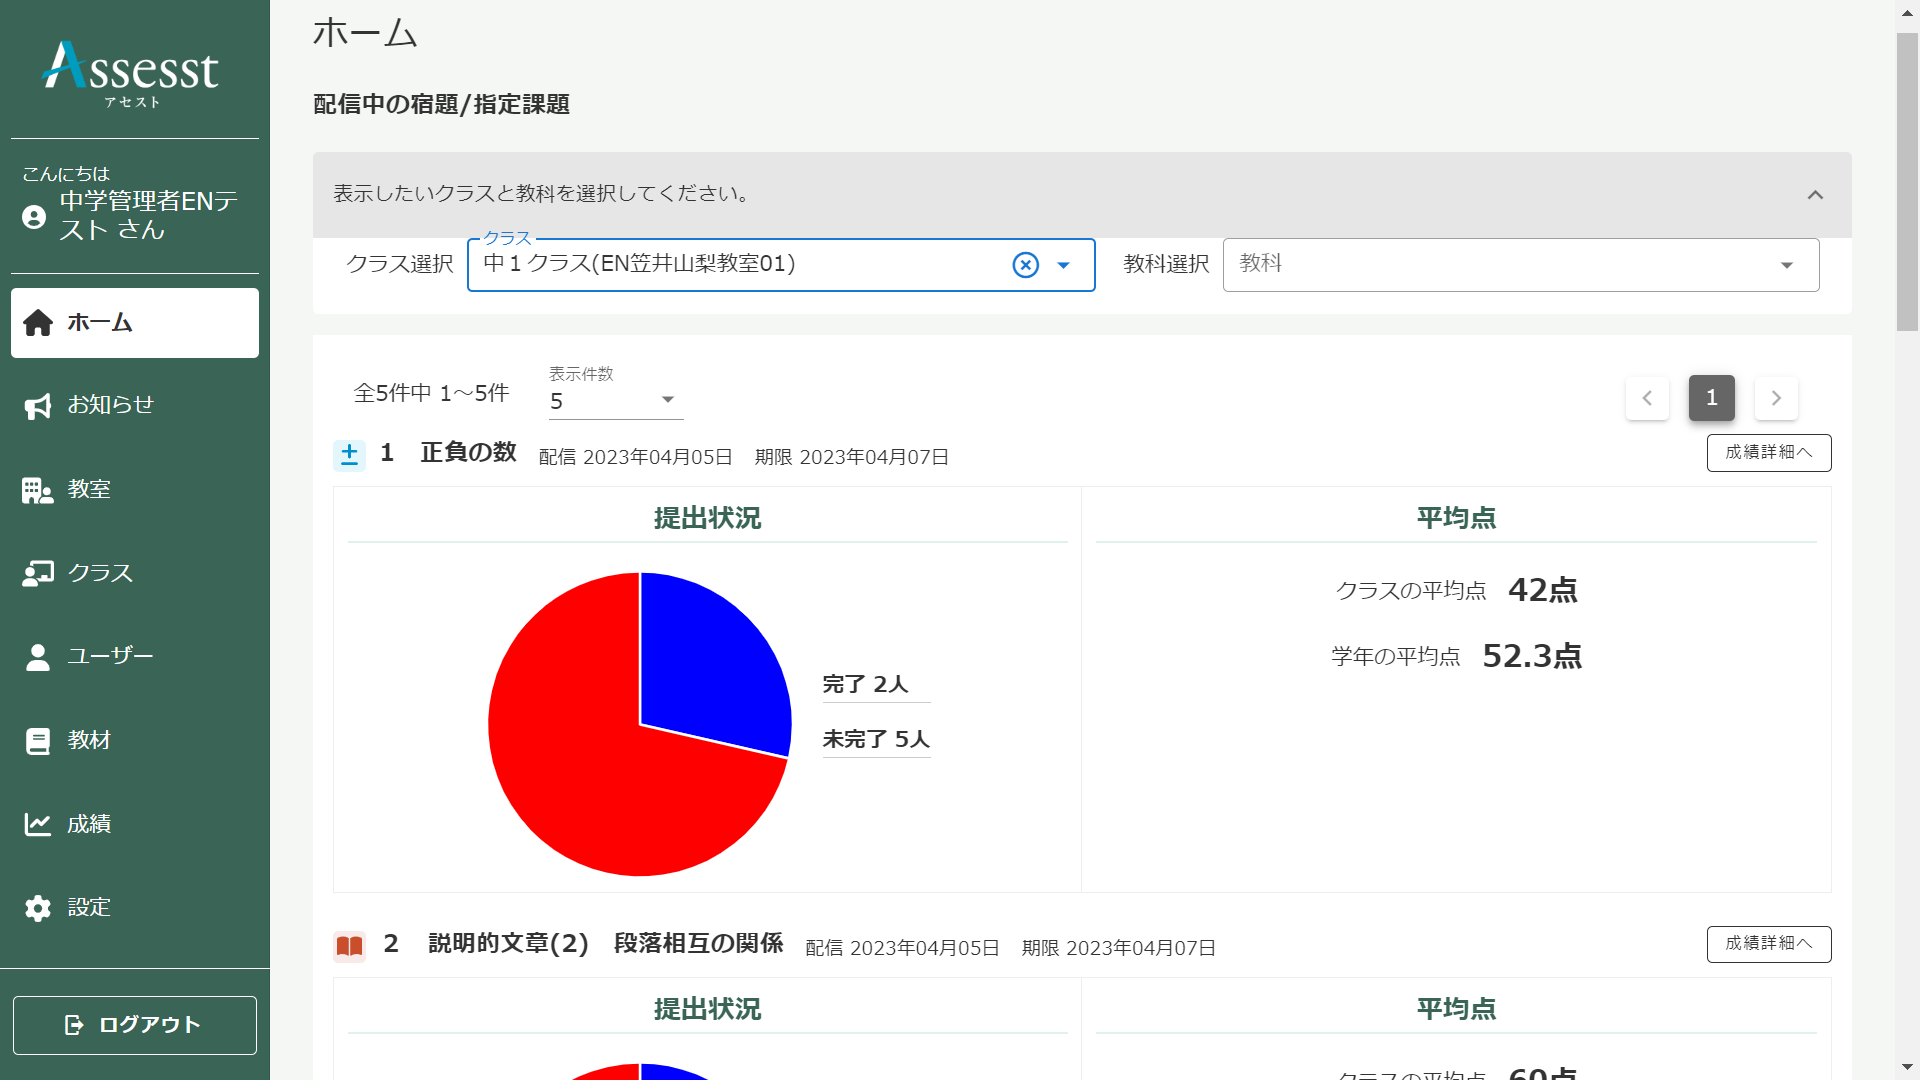Clear the class selection with the × icon
The image size is (1920, 1080).
point(1025,265)
